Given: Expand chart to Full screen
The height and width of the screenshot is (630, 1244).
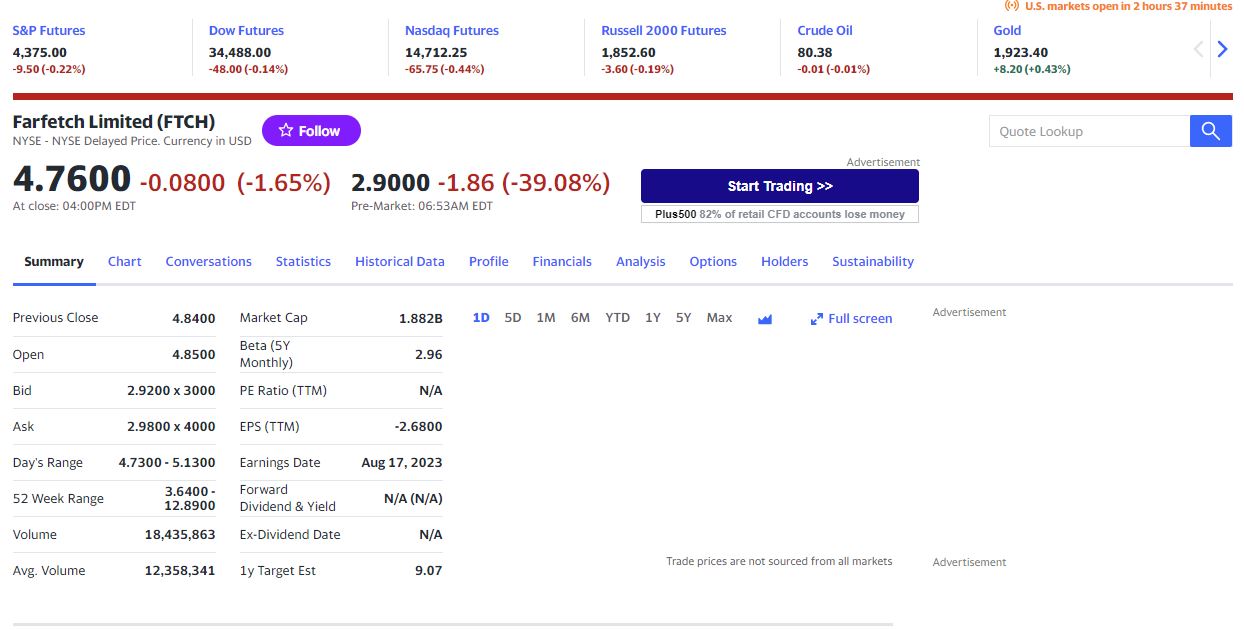Looking at the screenshot, I should coord(851,319).
